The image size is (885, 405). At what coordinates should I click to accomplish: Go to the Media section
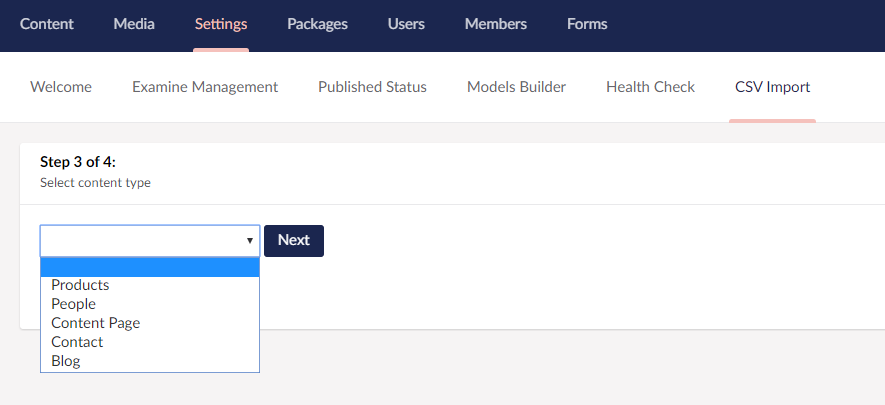click(134, 24)
